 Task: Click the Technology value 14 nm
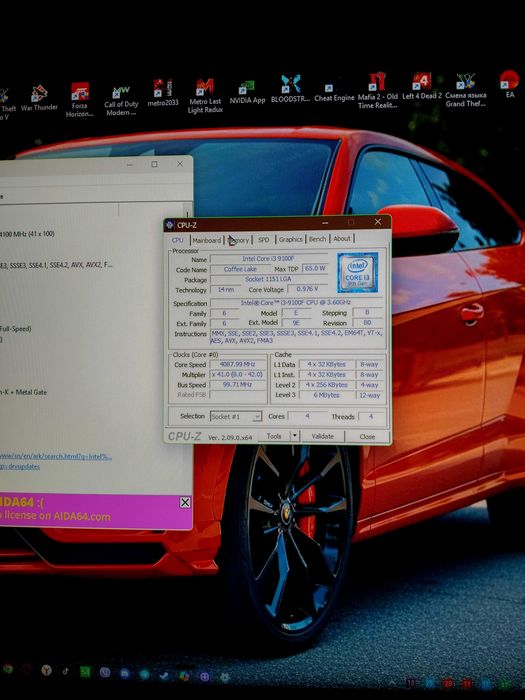point(226,290)
